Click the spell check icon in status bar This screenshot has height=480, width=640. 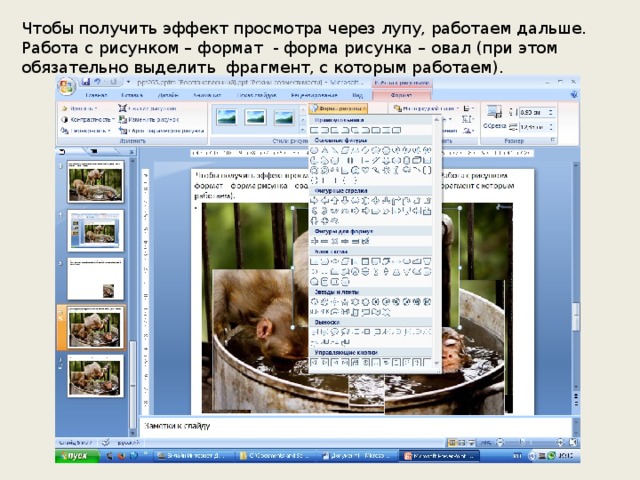coord(106,442)
